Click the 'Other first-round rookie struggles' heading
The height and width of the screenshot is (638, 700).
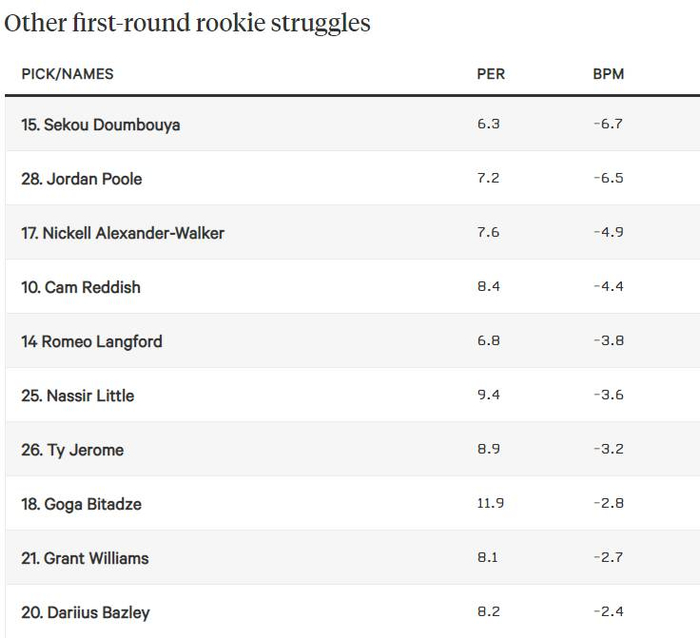point(187,23)
